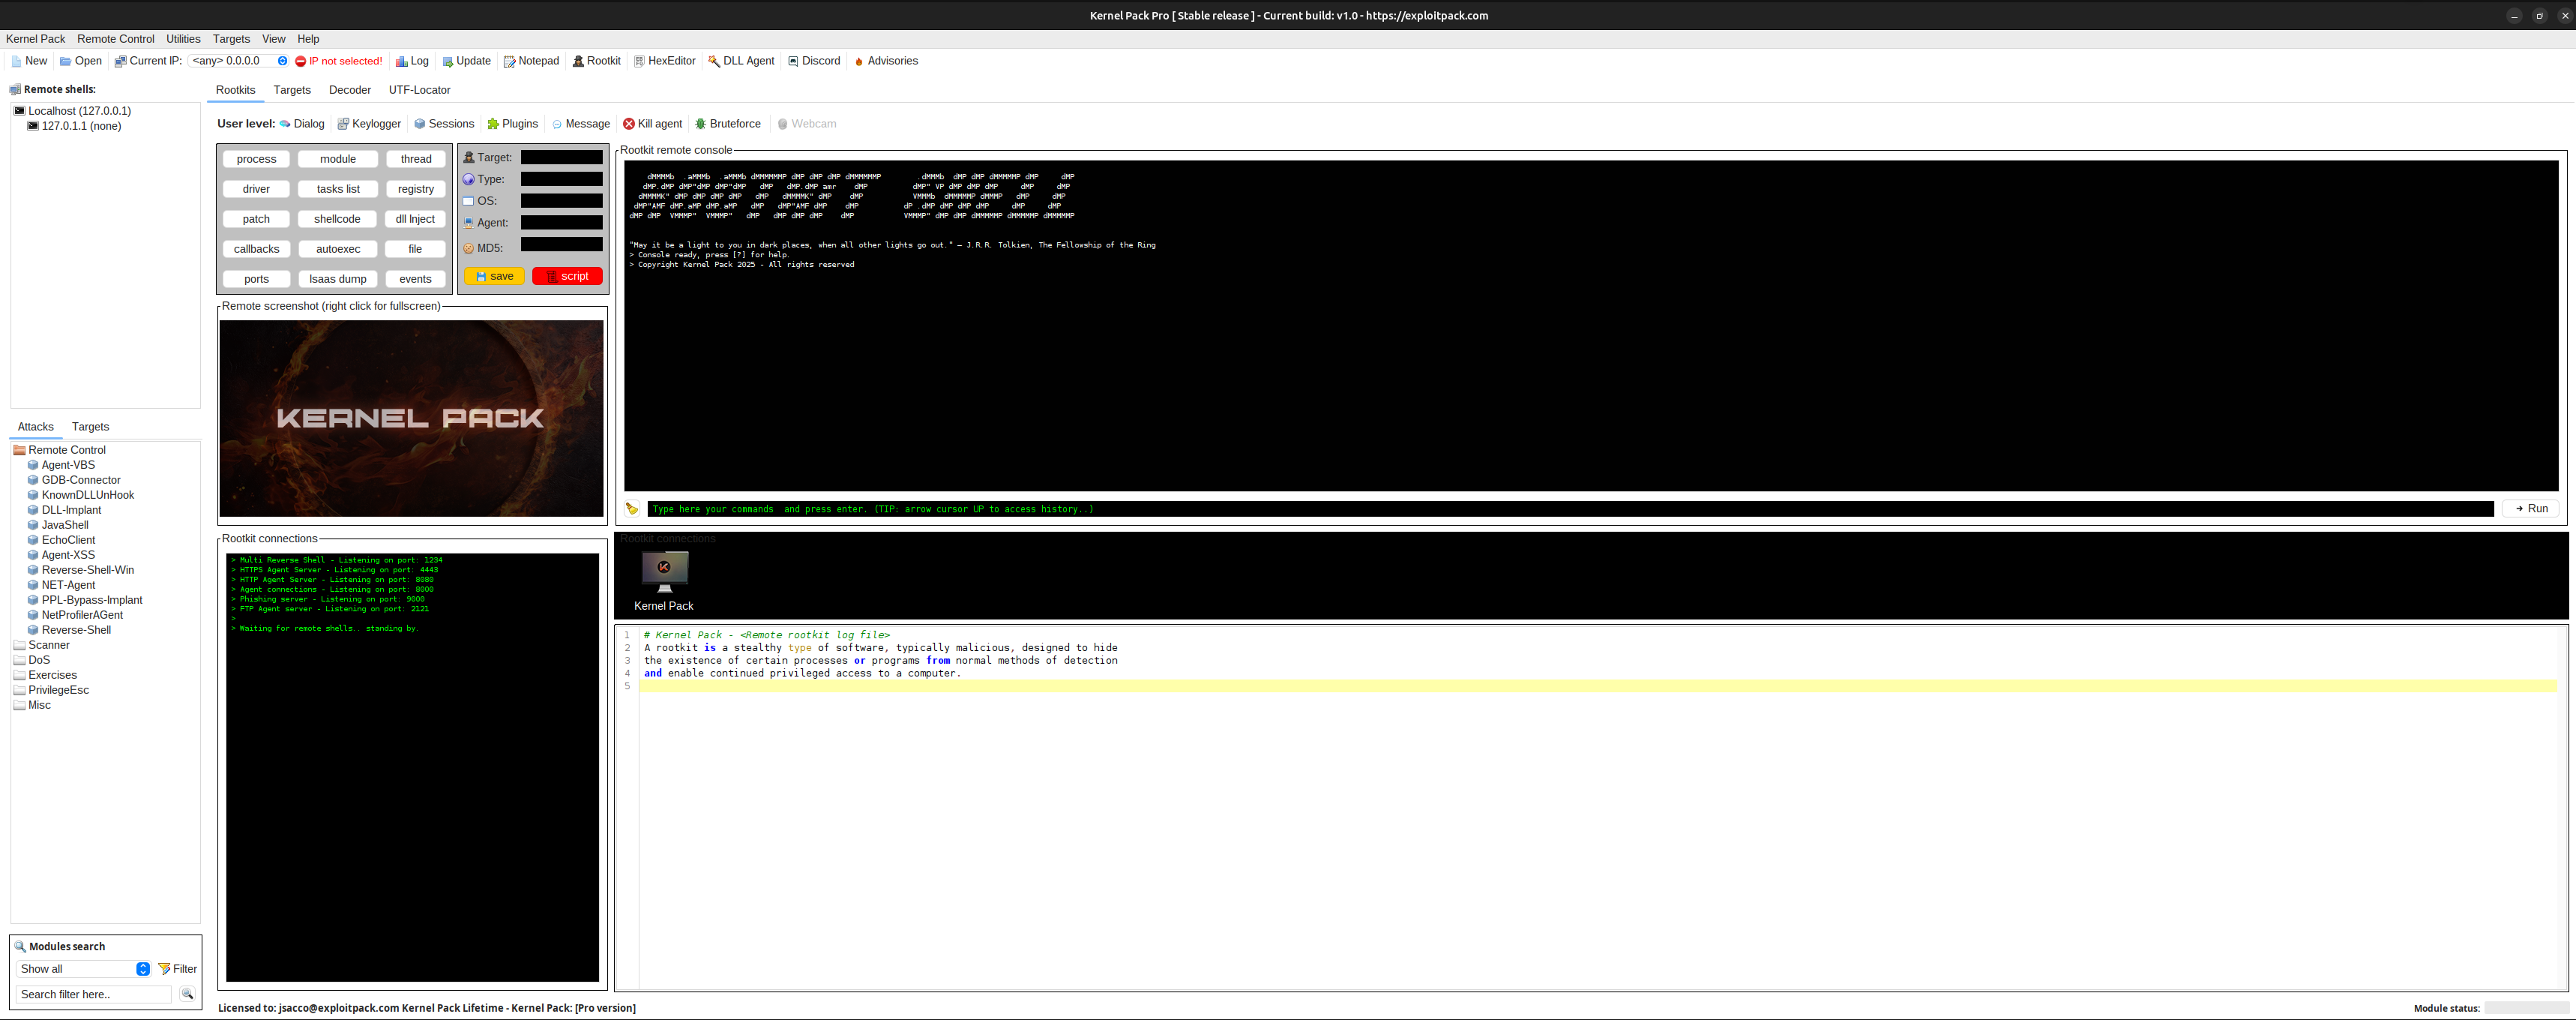
Task: Launch the Notepad tool
Action: point(531,61)
